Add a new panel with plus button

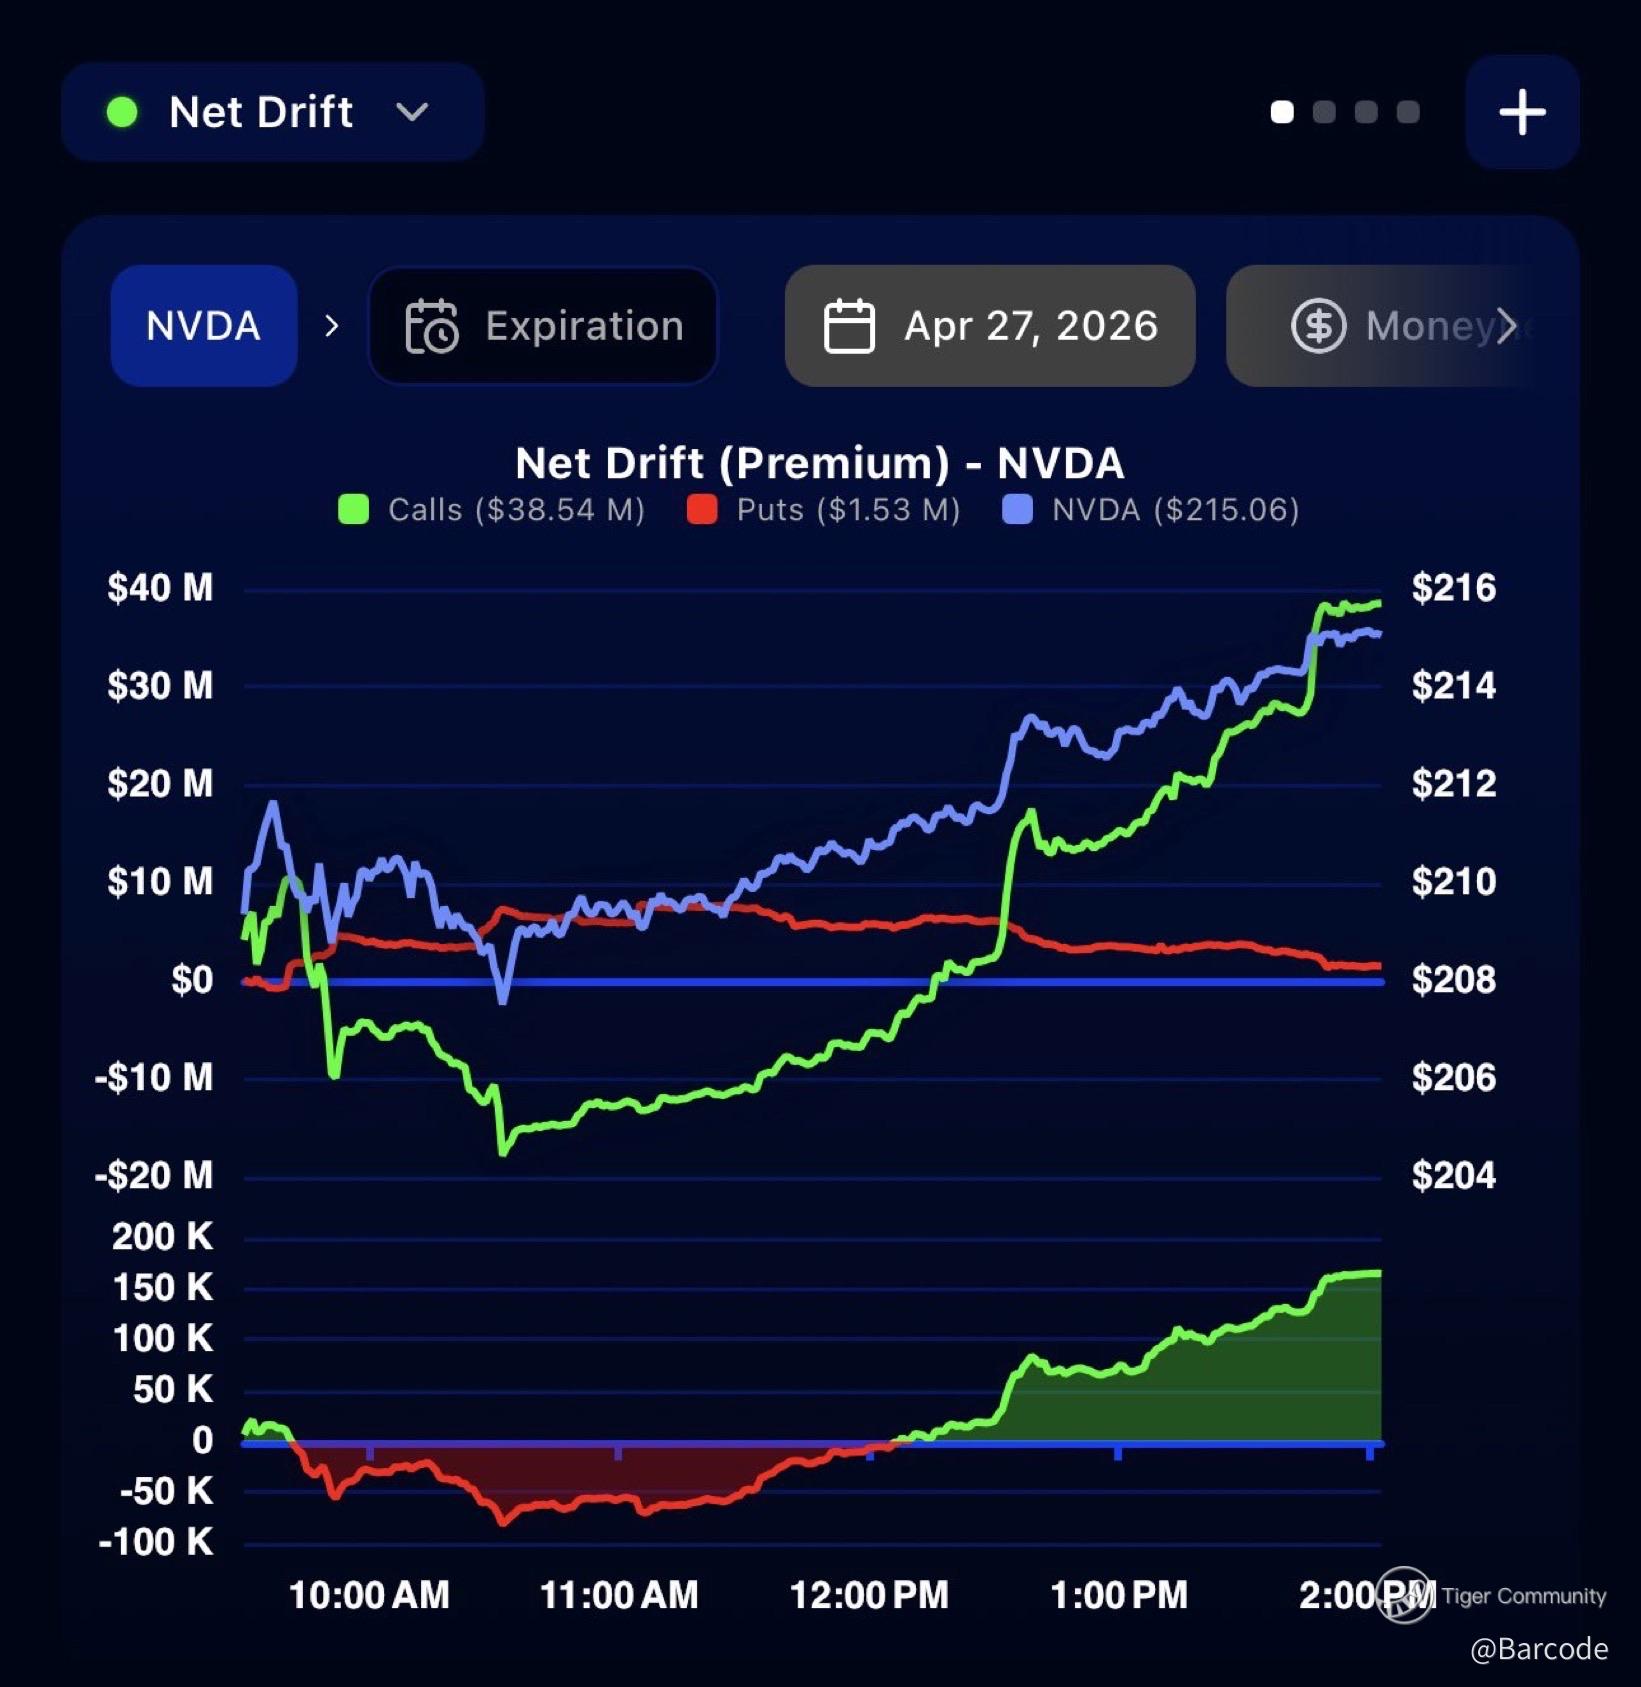tap(1522, 112)
